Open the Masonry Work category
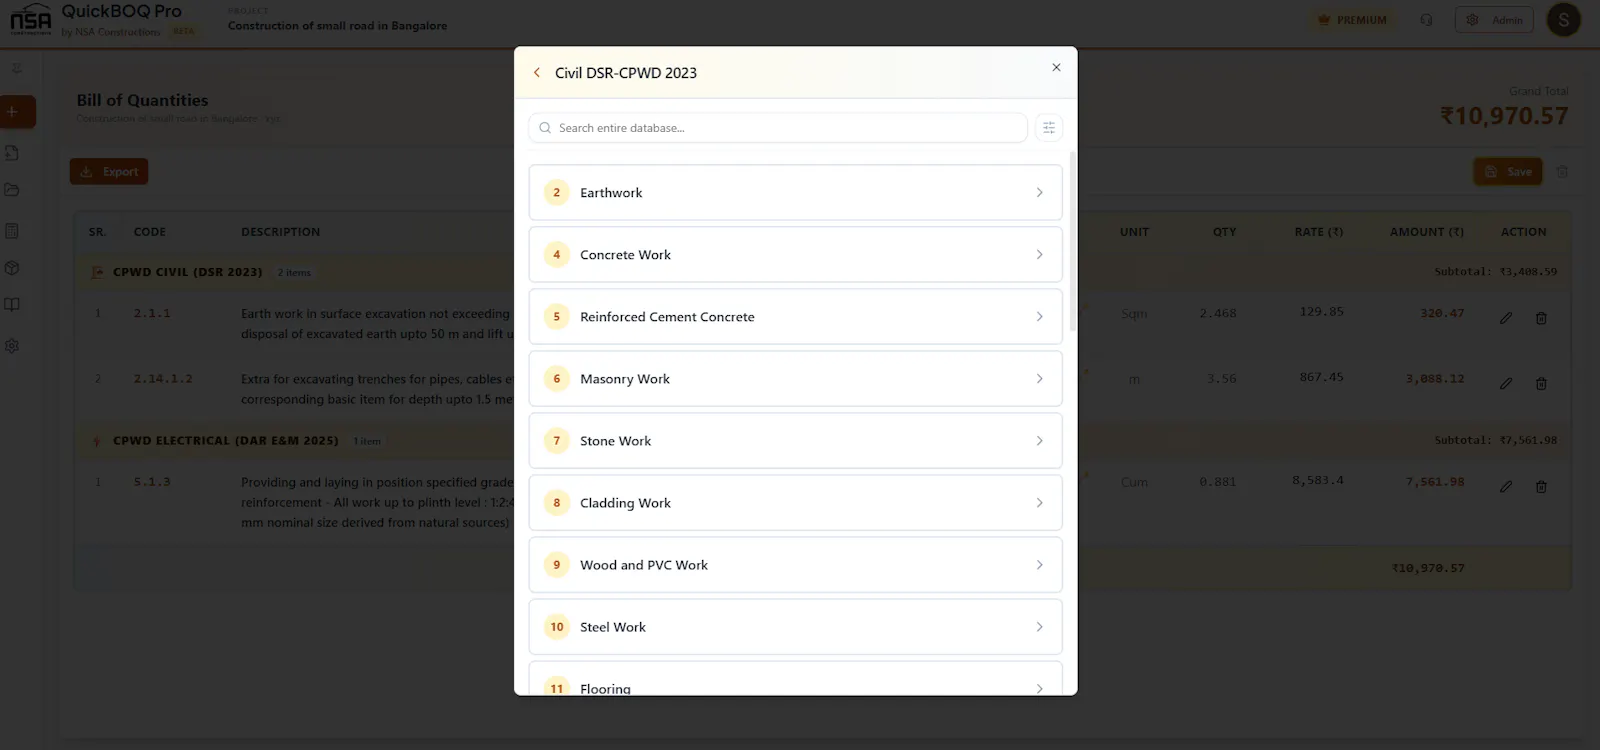 click(x=795, y=378)
